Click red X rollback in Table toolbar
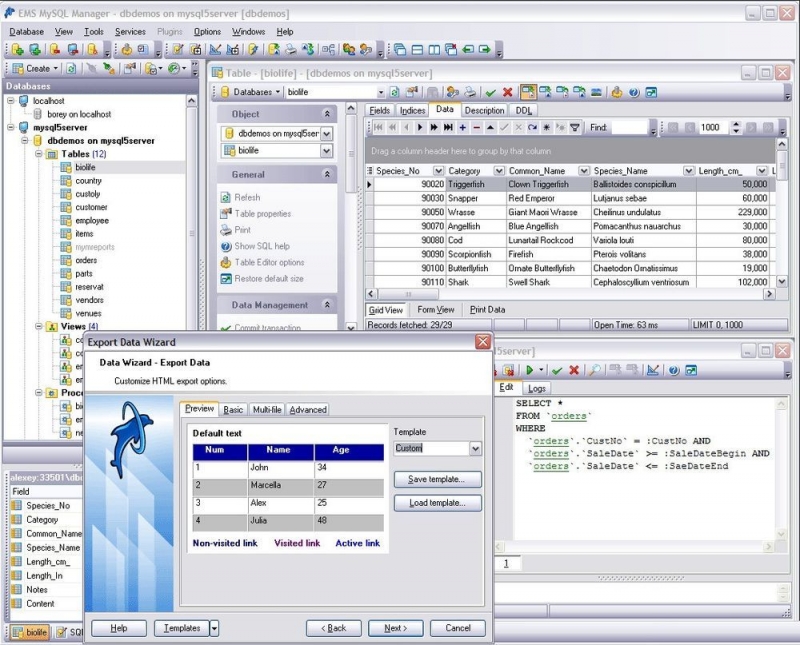 point(507,92)
